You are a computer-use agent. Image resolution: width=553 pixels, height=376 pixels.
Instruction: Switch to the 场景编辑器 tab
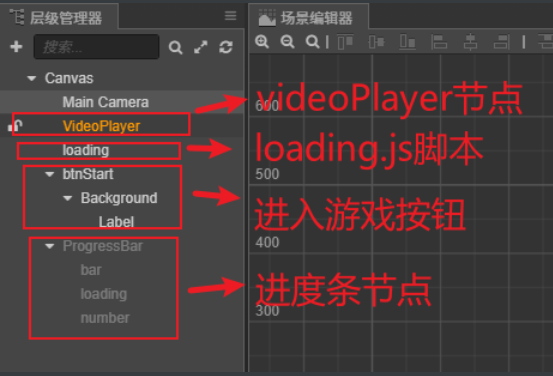(x=309, y=18)
